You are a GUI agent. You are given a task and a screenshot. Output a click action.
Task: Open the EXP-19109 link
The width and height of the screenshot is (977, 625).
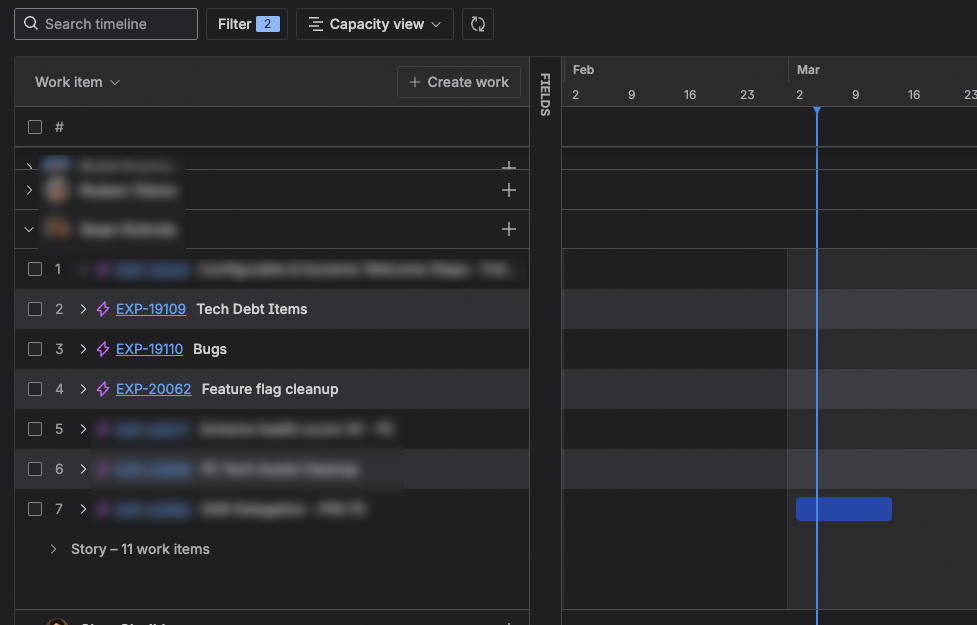(151, 309)
